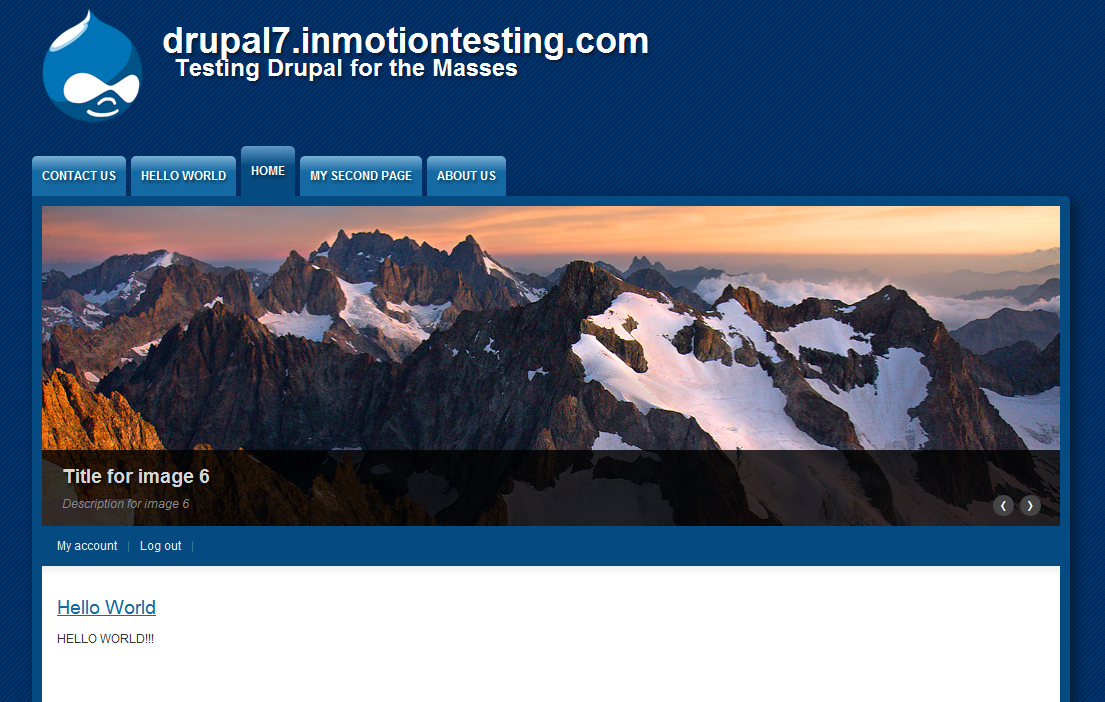The width and height of the screenshot is (1105, 702).
Task: Click the HELLO WORLD!!! body text
Action: pos(105,639)
